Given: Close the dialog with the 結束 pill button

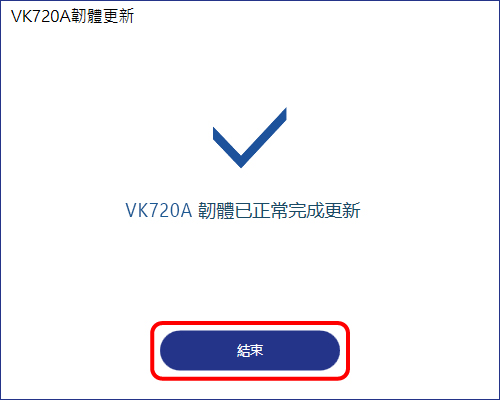Looking at the screenshot, I should click(250, 350).
